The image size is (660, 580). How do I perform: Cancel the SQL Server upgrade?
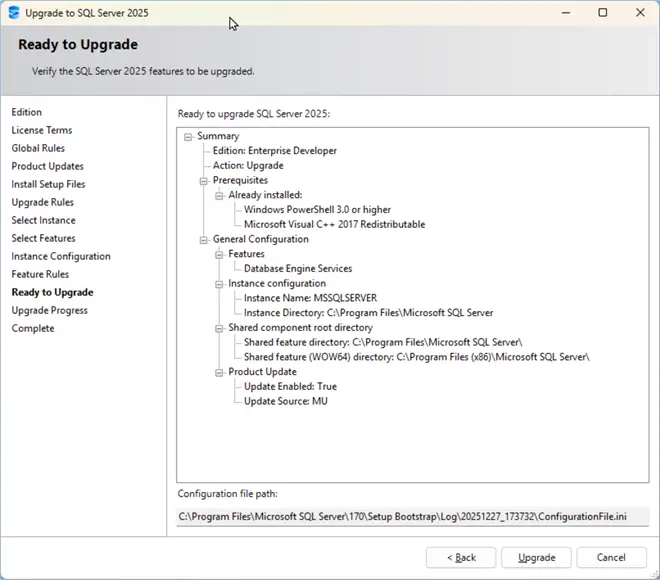611,558
